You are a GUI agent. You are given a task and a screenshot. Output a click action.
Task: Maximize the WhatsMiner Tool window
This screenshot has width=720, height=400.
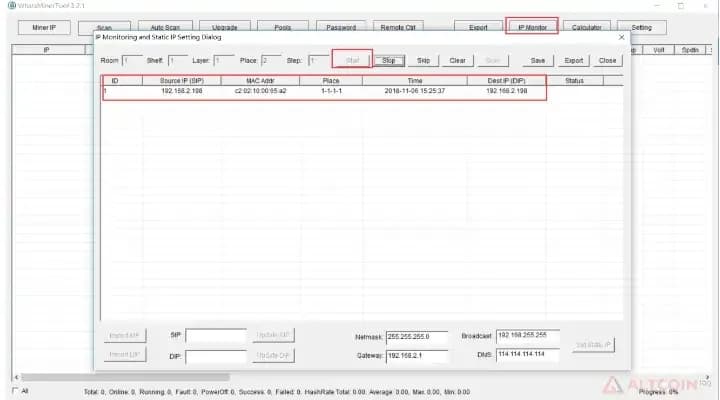pyautogui.click(x=681, y=6)
